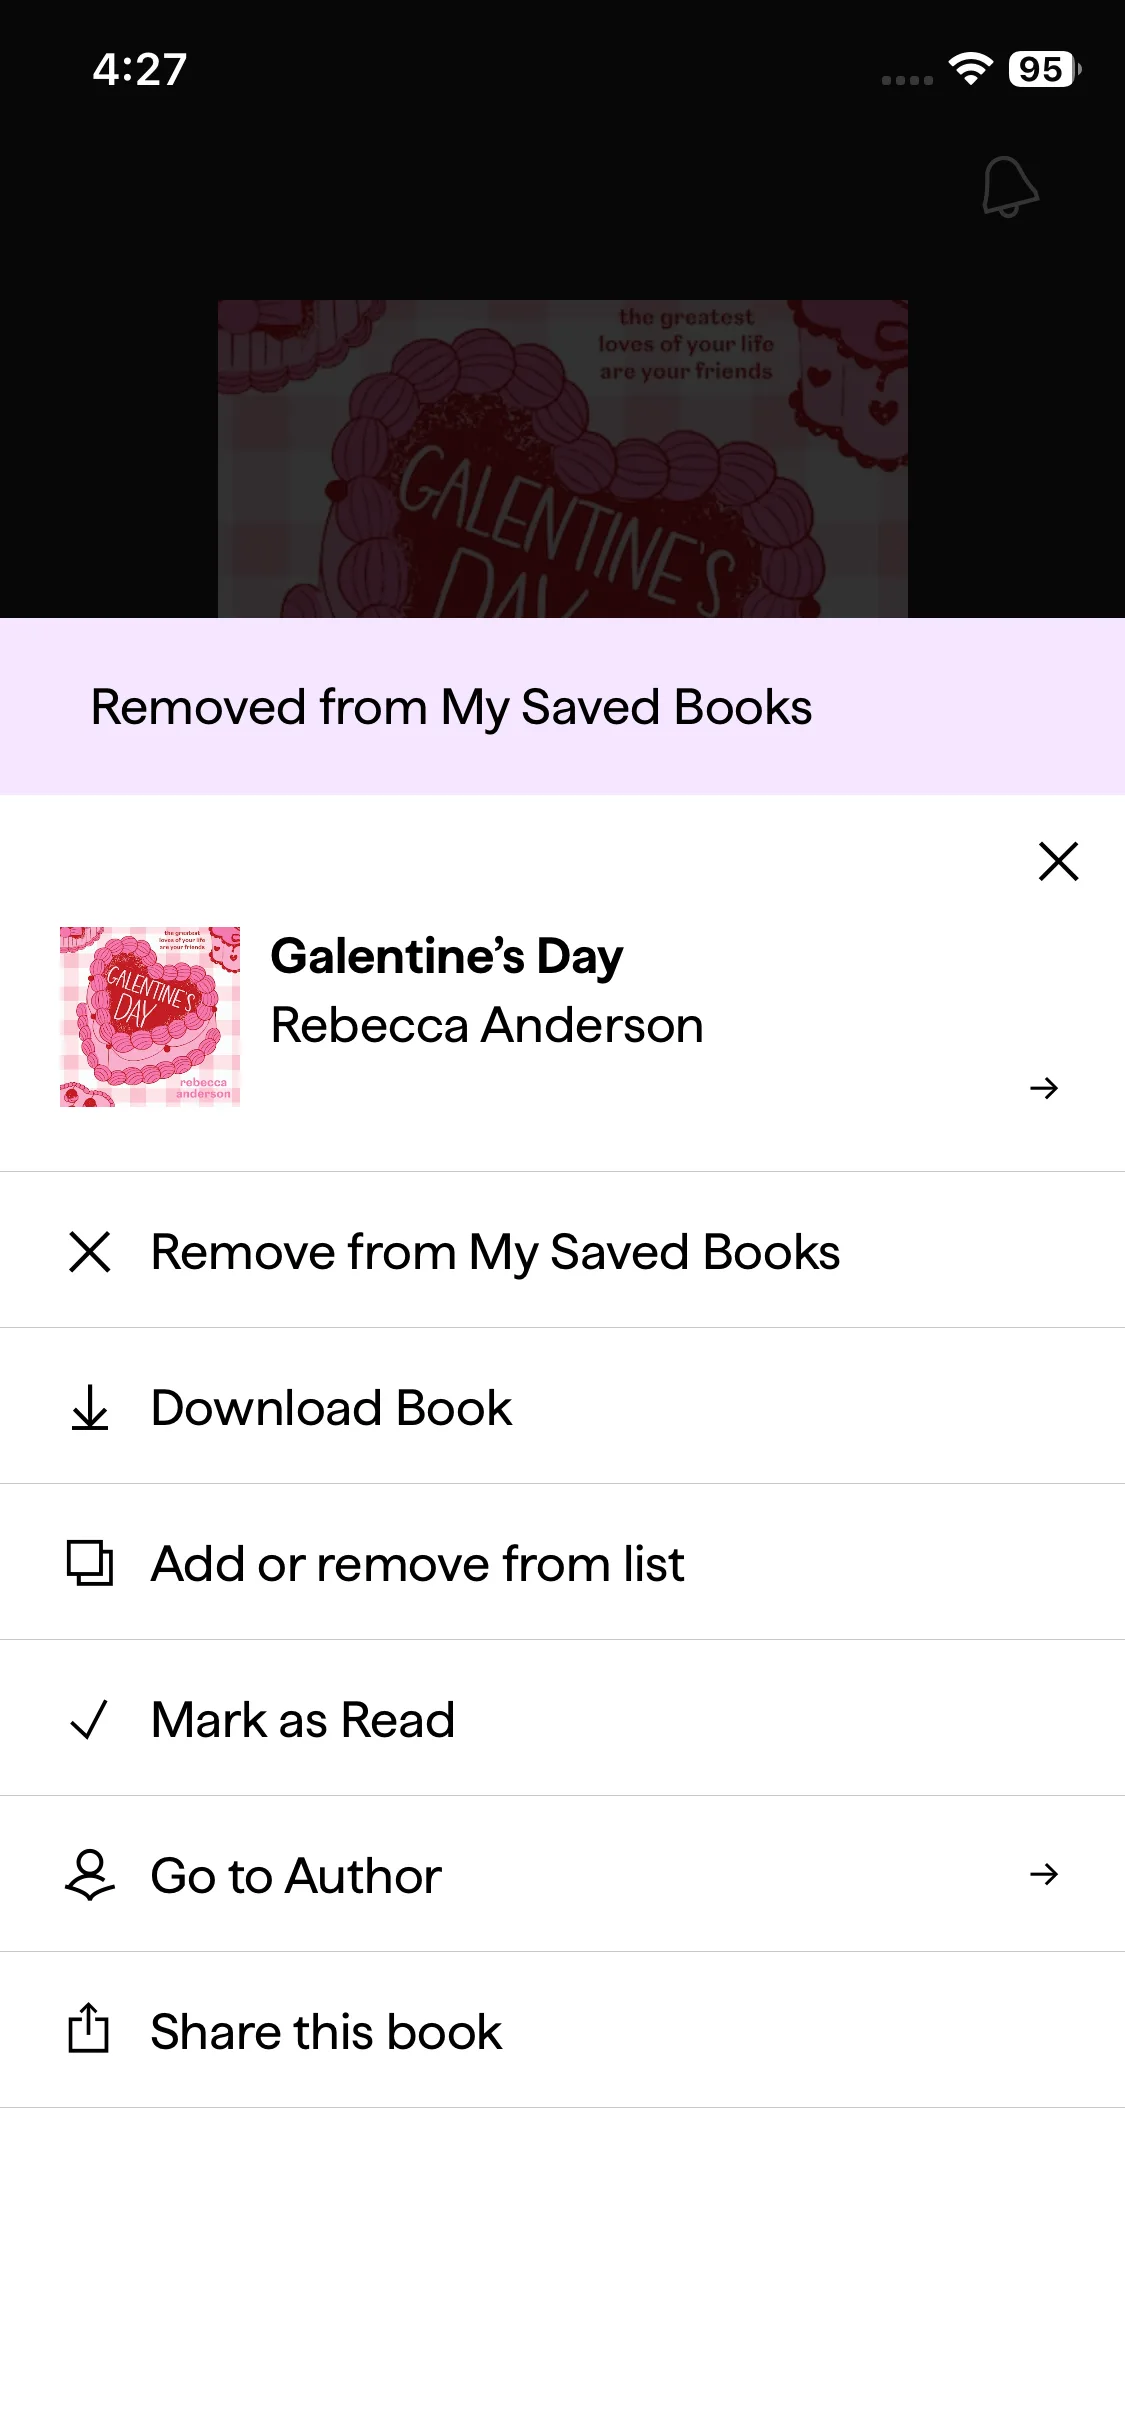Tap the checkmark icon for Mark as Read

(90, 1720)
